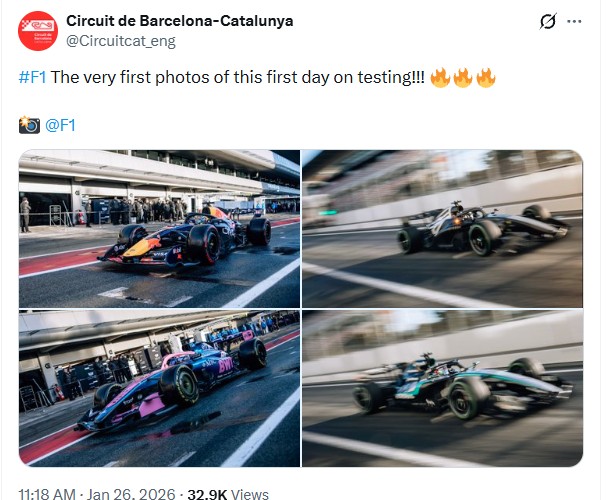Open the three-dot more options menu
This screenshot has height=500, width=607.
coord(574,21)
